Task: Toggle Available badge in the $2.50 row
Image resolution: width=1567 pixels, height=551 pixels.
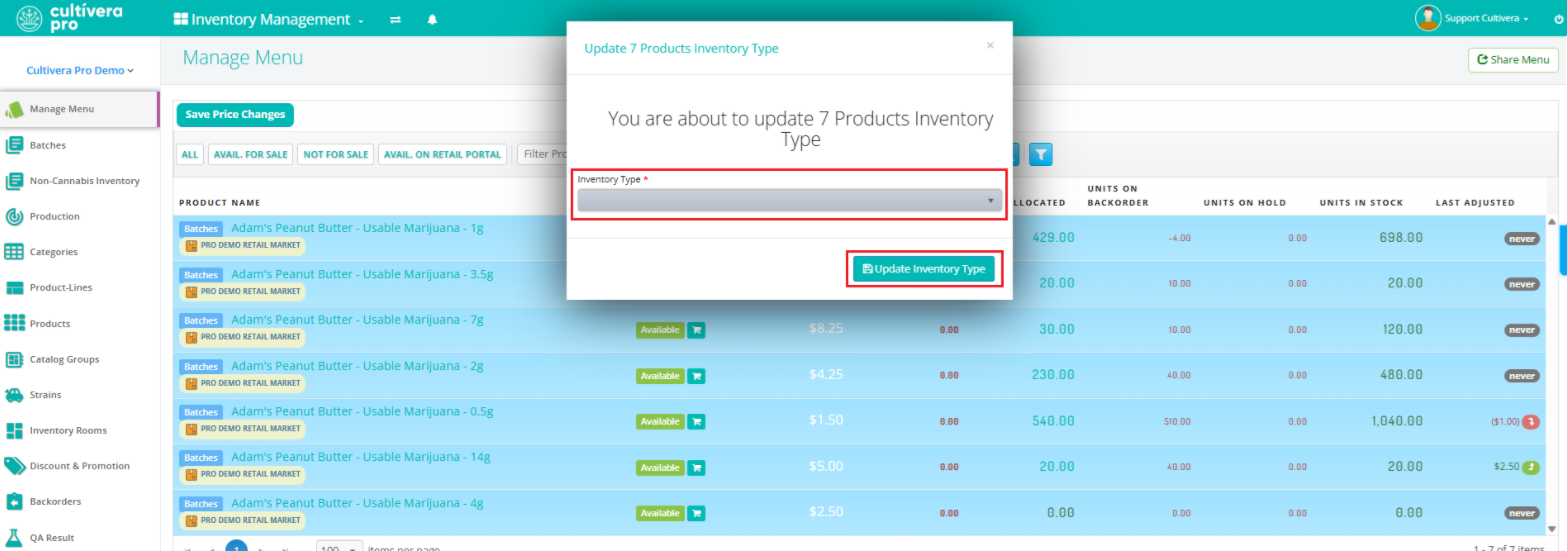Action: tap(660, 513)
